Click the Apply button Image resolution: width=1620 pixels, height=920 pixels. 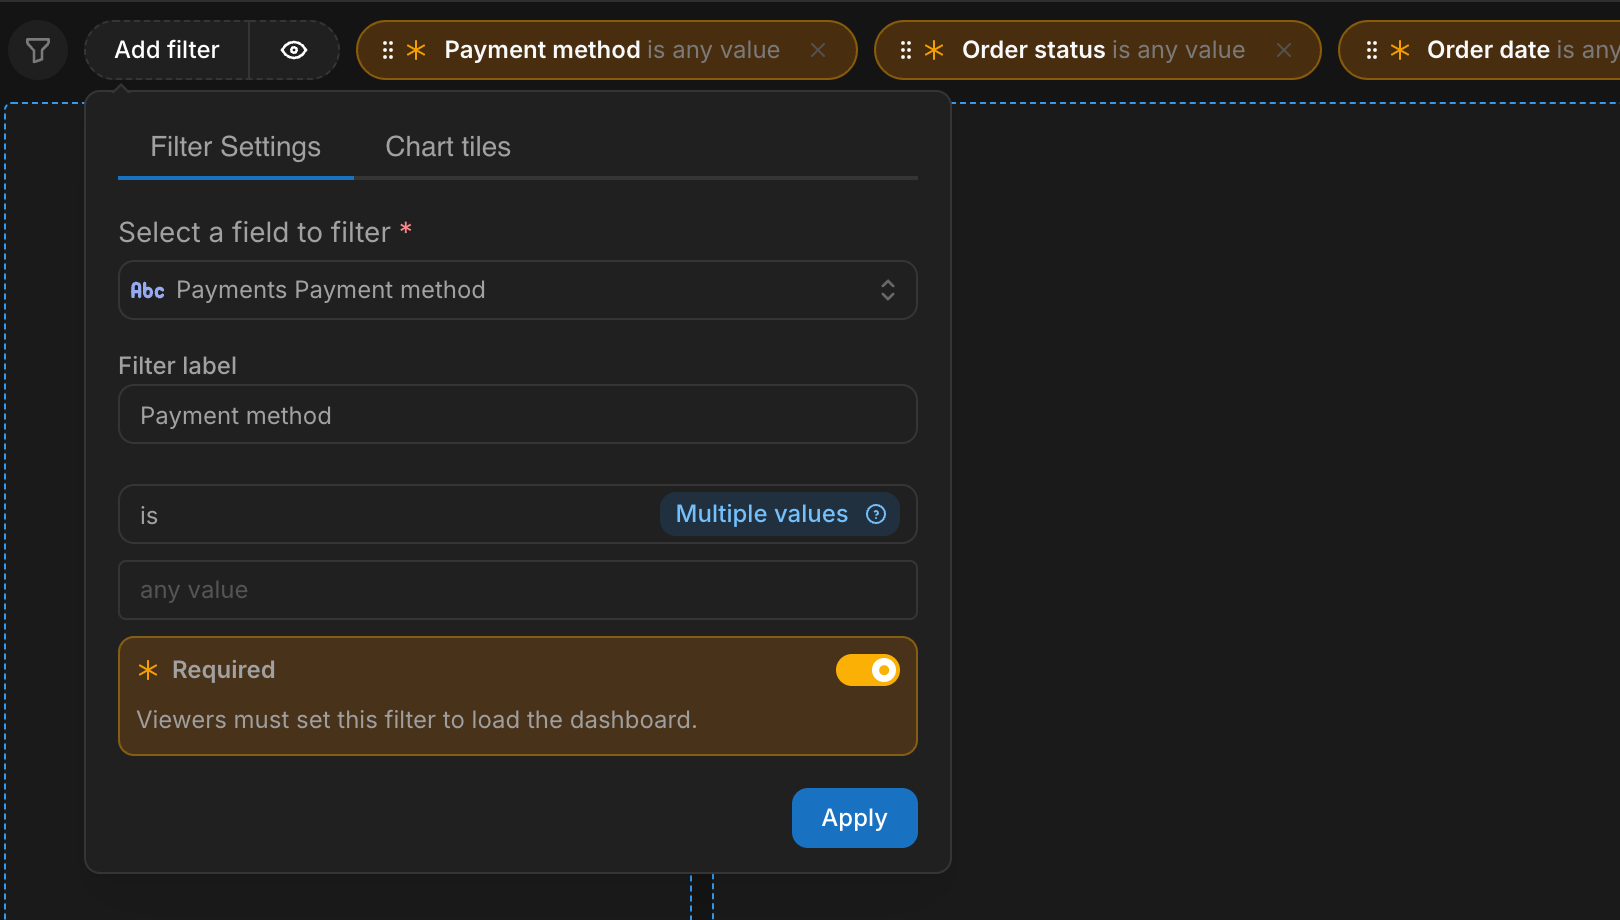coord(855,818)
